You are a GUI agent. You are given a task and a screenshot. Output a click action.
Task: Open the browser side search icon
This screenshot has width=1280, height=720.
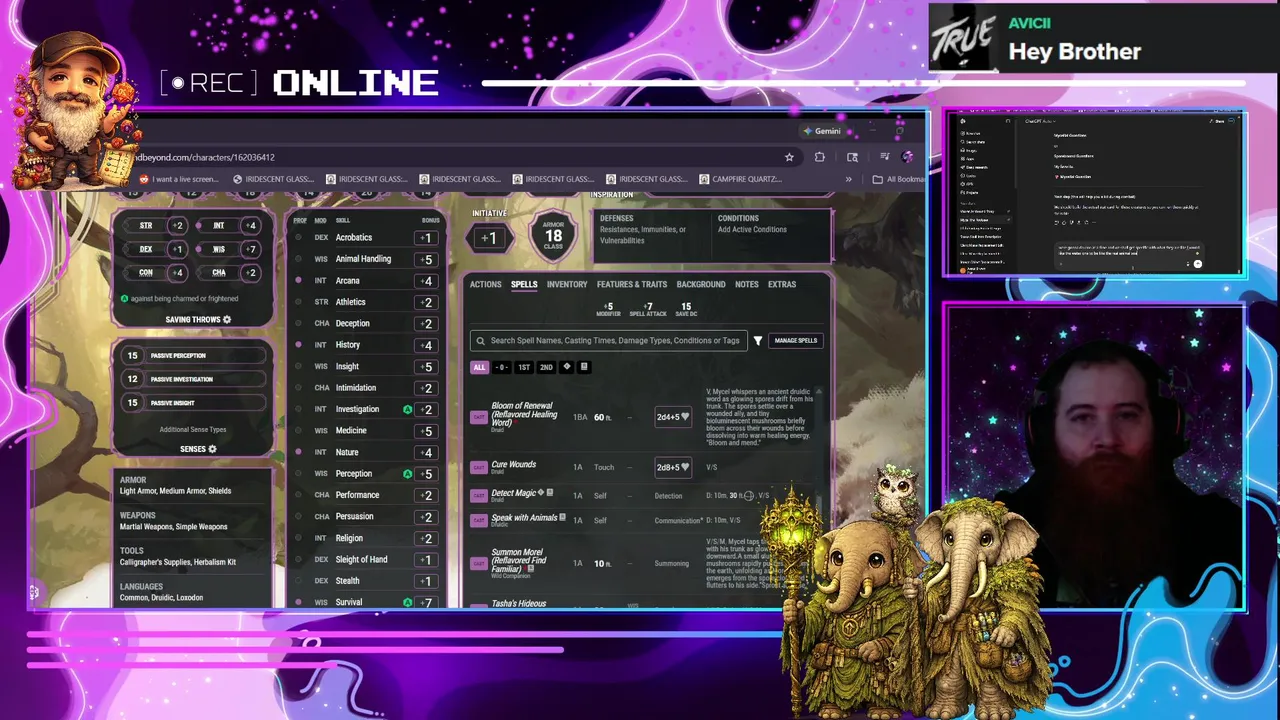(x=852, y=157)
